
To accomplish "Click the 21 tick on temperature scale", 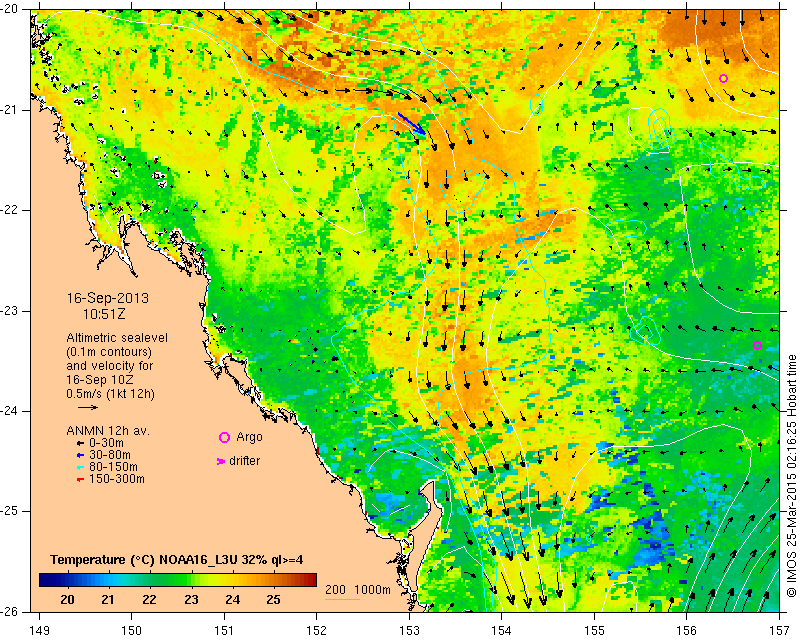I will point(108,600).
